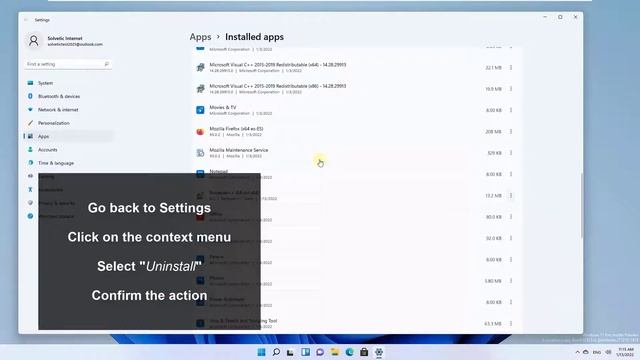Open three-dot menu beside 92.0 KB app

click(511, 238)
